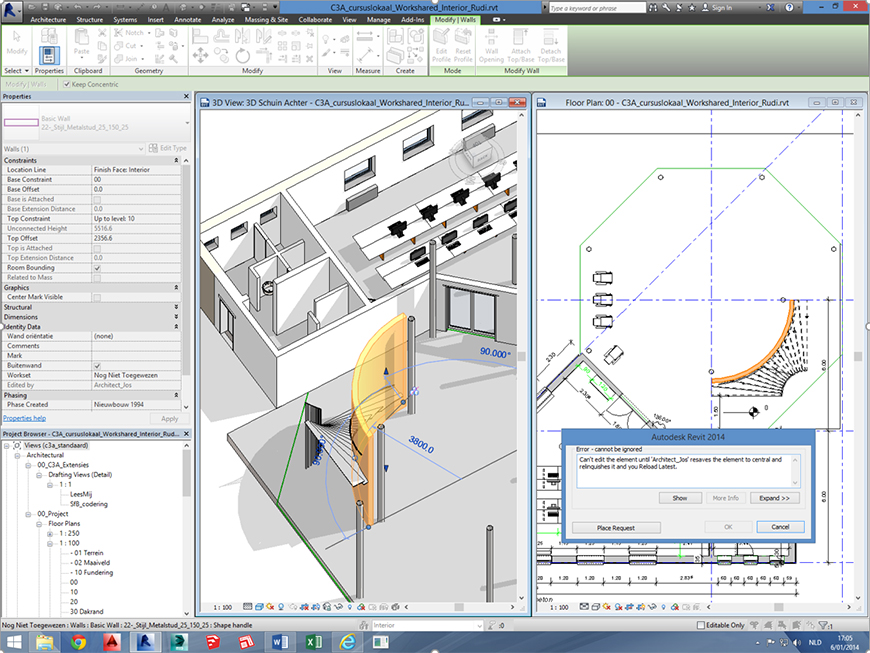
Task: Click the Top Offset value 2356.6
Action: tap(136, 238)
